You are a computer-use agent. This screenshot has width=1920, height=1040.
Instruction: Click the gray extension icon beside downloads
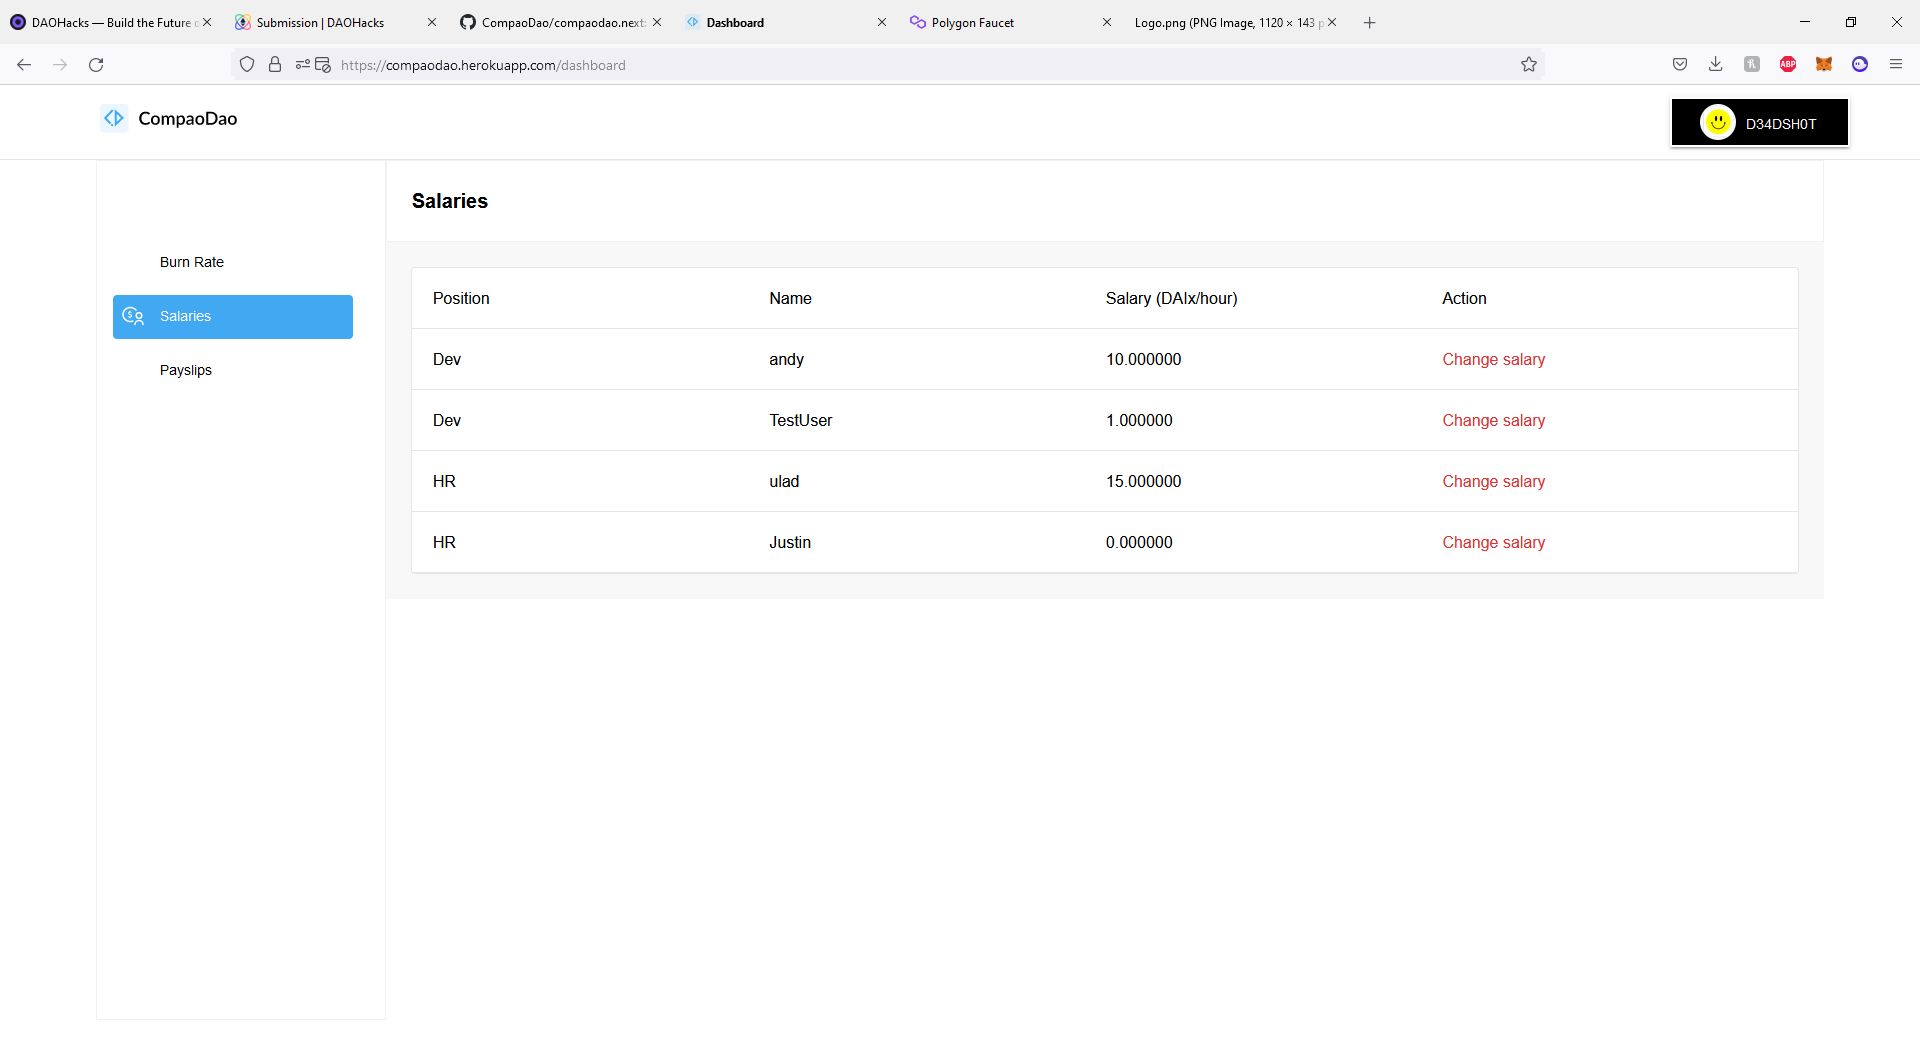coord(1752,65)
